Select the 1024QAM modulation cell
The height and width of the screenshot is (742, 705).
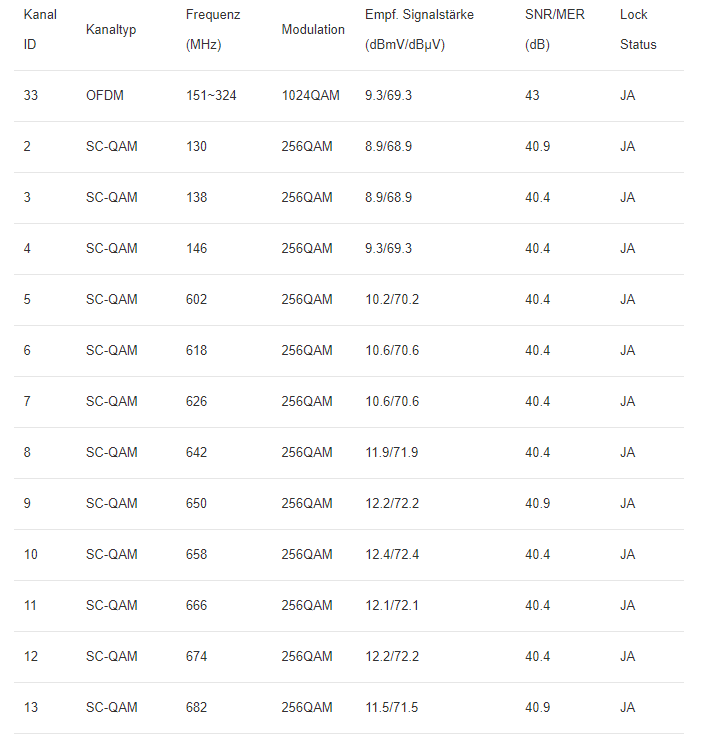(x=310, y=95)
